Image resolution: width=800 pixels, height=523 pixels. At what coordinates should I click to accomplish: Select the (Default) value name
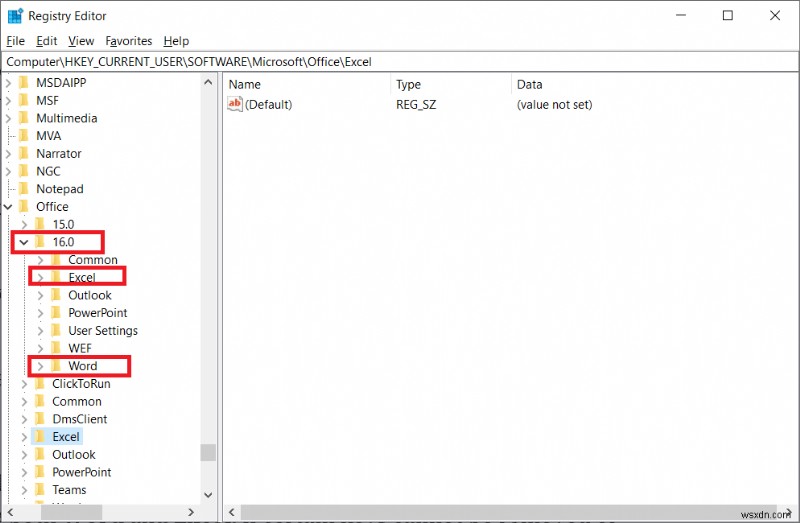[x=268, y=105]
